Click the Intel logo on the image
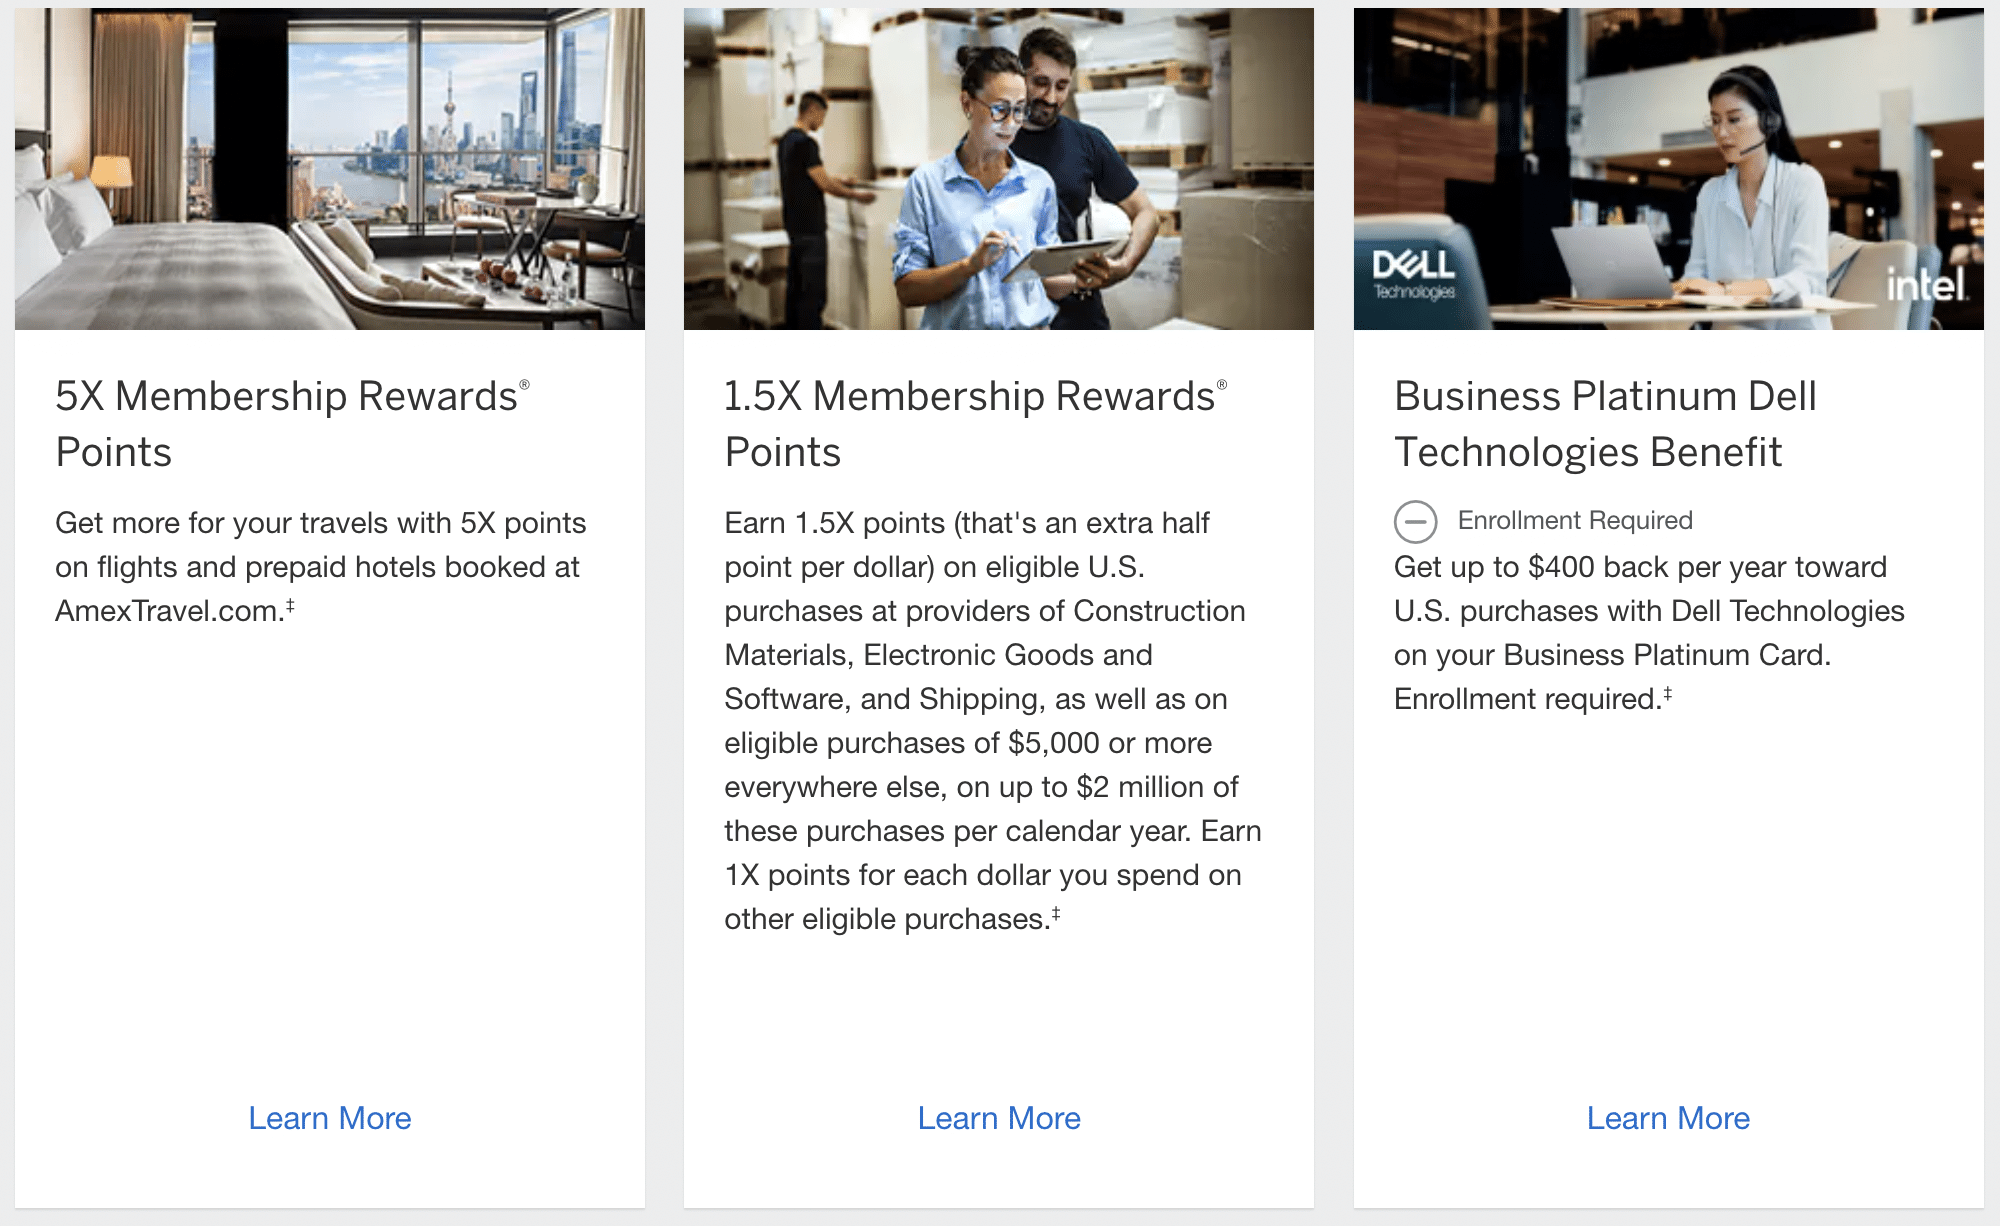 [1926, 285]
